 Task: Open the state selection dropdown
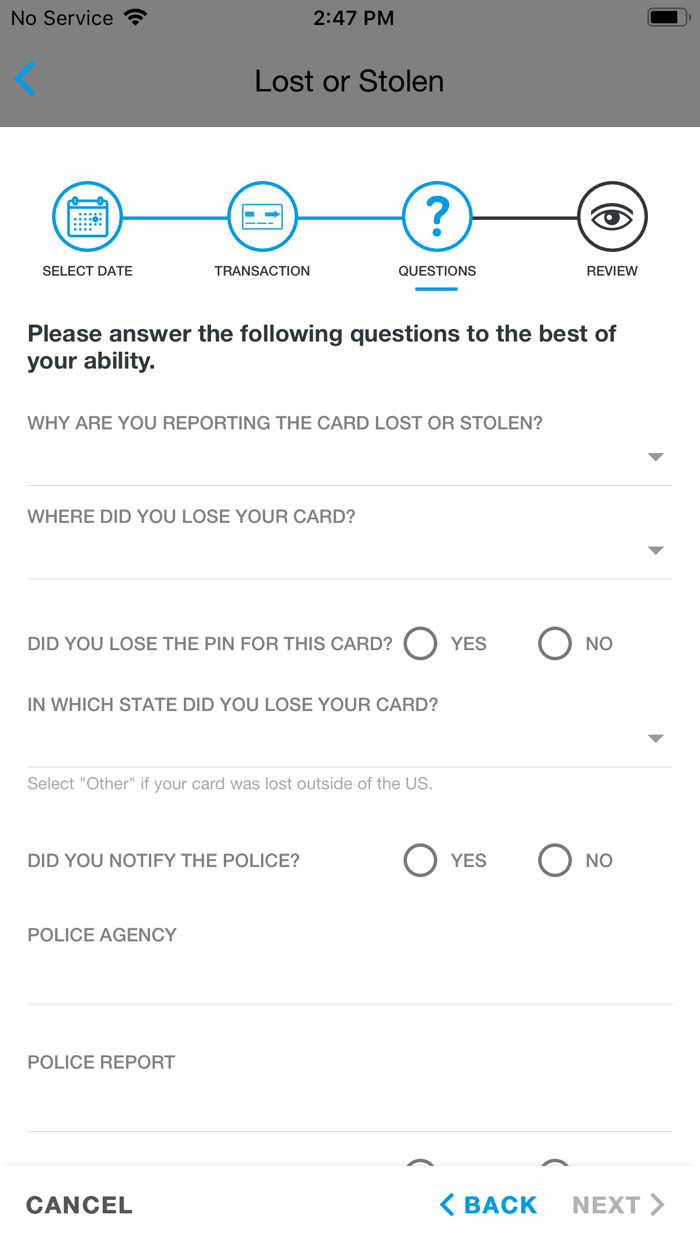(655, 738)
